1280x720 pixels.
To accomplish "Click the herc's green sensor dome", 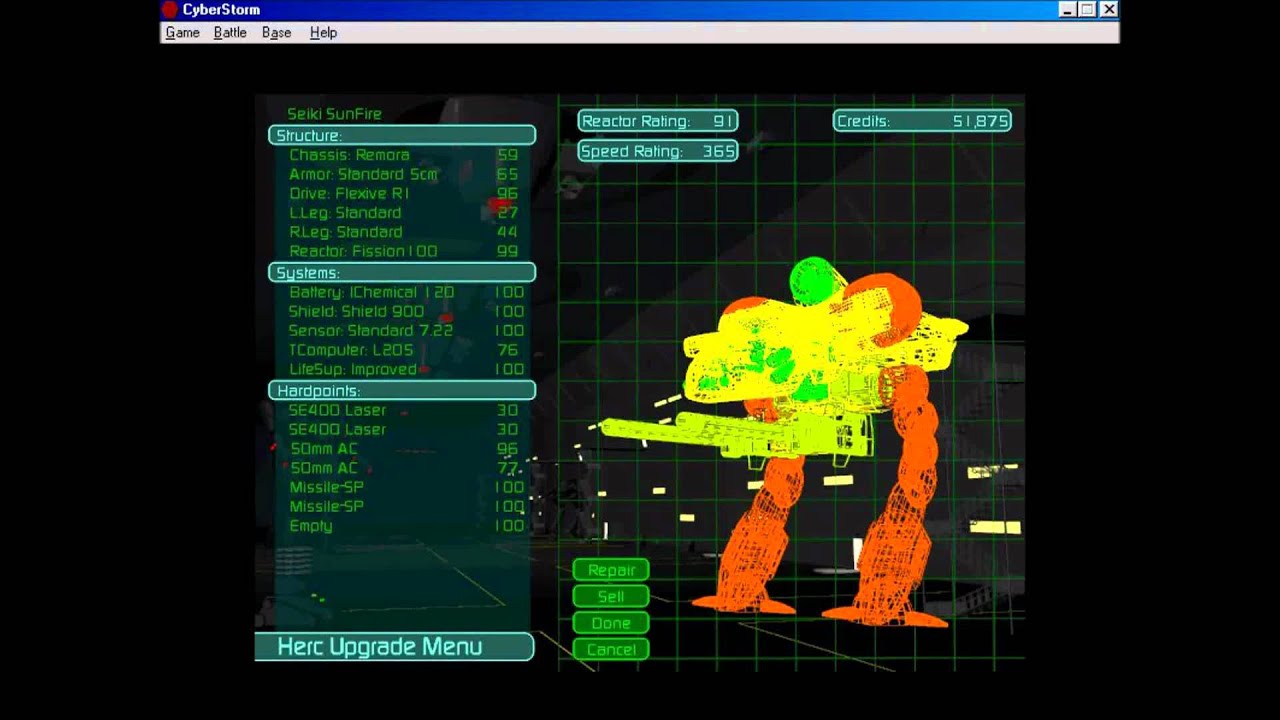I will point(815,279).
